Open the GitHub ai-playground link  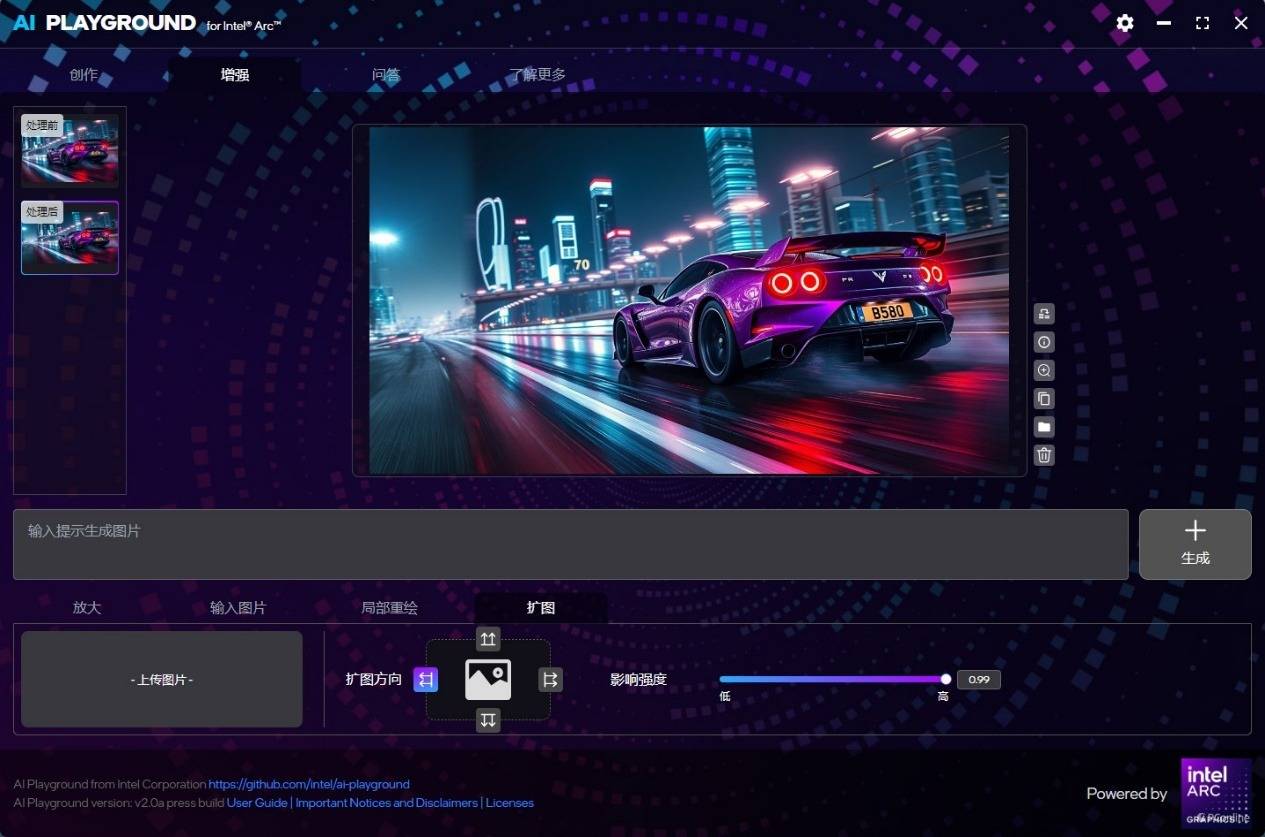309,784
